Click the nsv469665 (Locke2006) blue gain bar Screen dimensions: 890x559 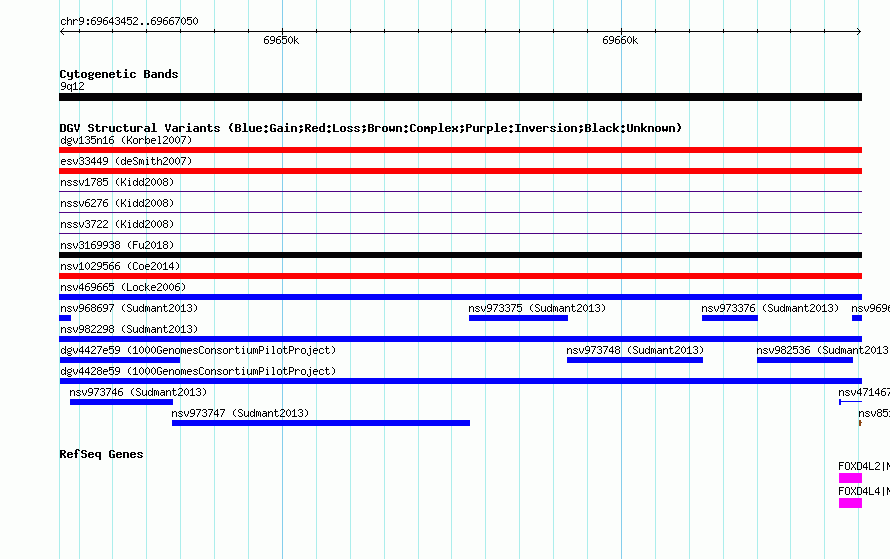point(460,297)
